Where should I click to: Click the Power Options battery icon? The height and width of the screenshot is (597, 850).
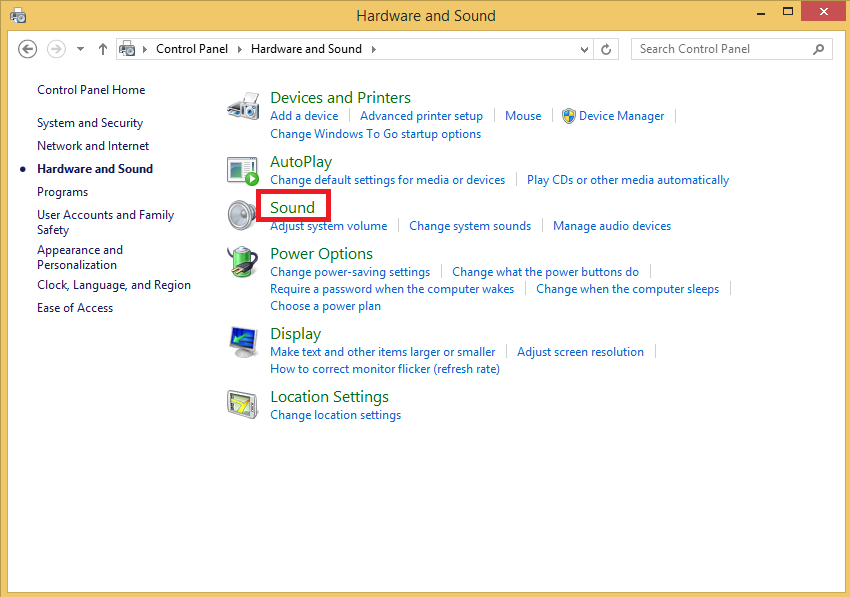[x=242, y=261]
